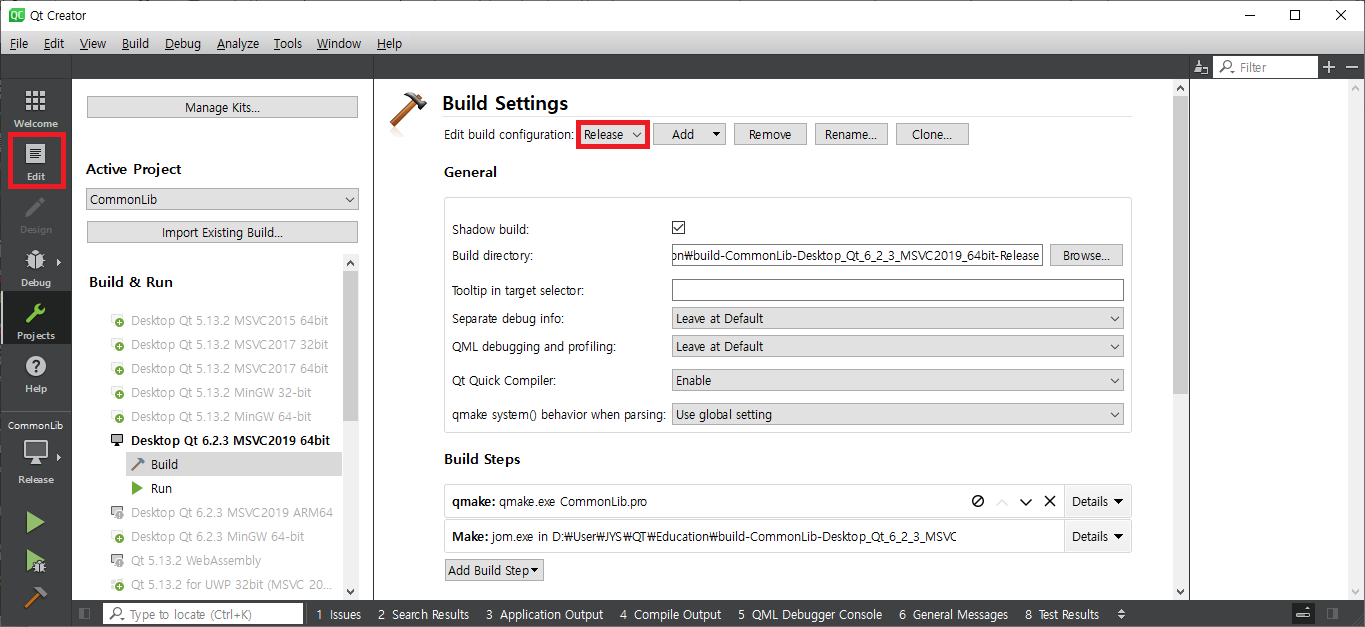Move qmake step down

pyautogui.click(x=1026, y=501)
